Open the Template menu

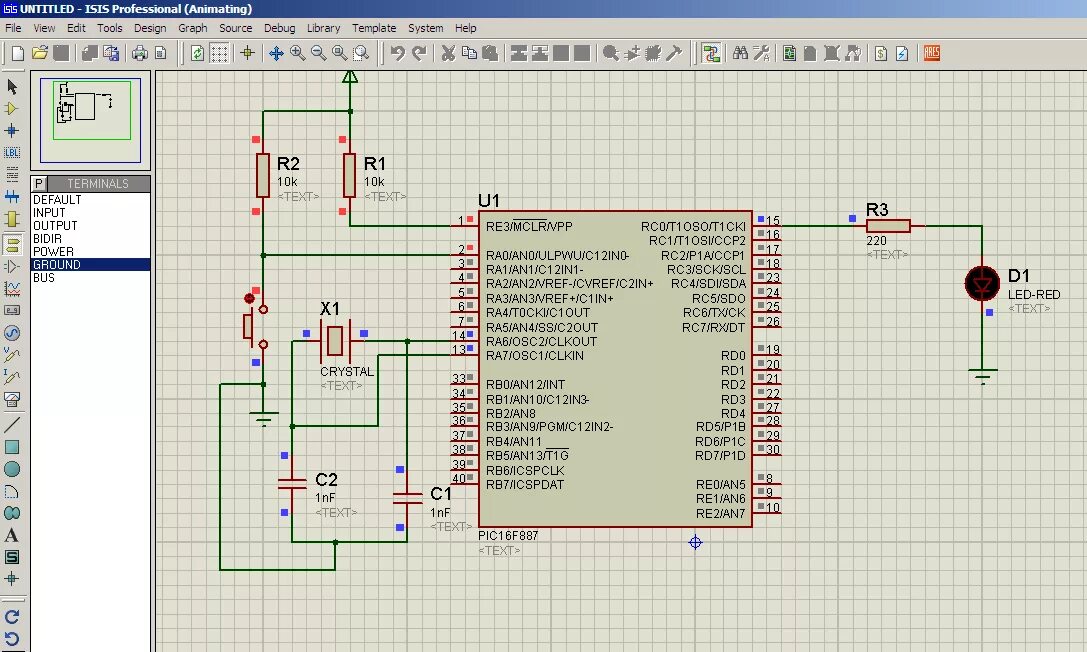[374, 28]
